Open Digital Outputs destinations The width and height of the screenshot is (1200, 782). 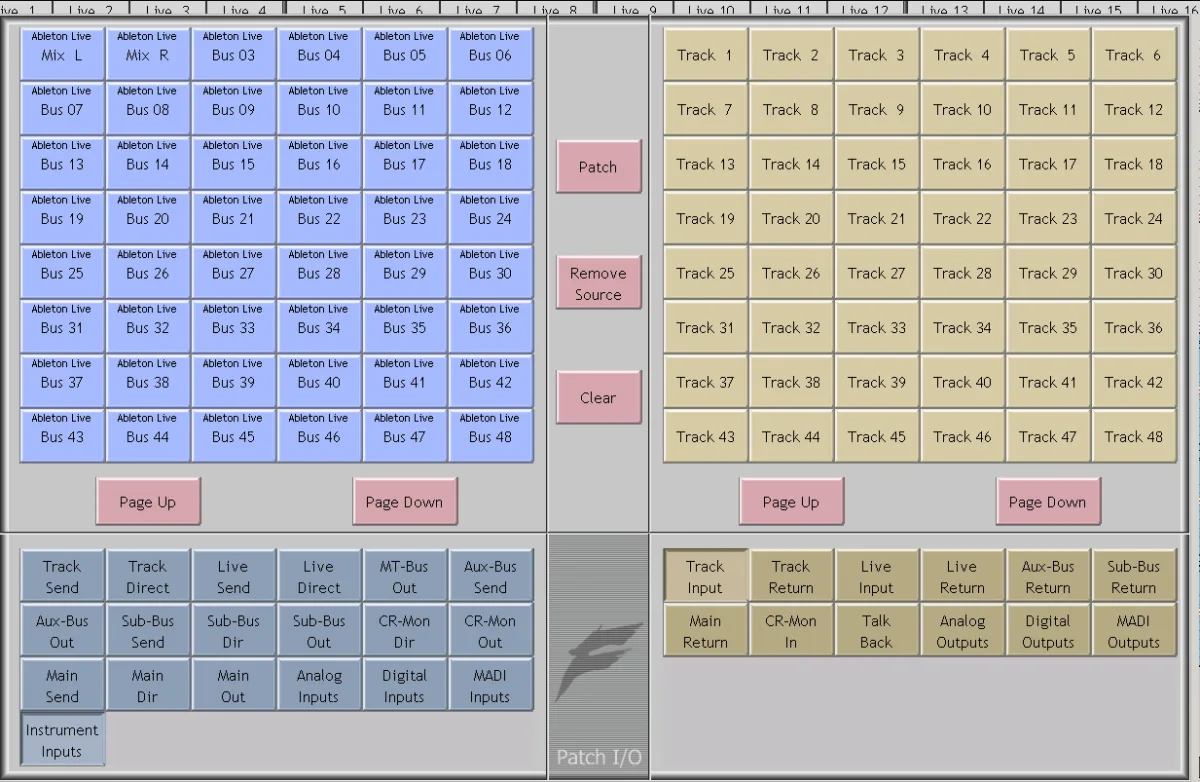coord(1048,631)
